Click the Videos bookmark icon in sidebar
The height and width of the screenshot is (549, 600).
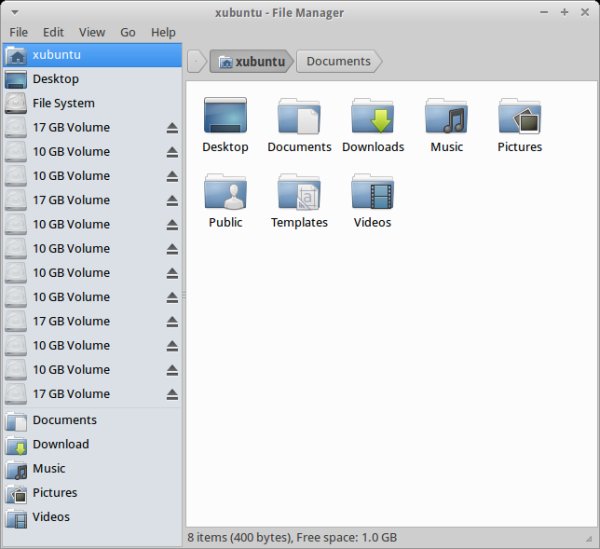coord(16,518)
